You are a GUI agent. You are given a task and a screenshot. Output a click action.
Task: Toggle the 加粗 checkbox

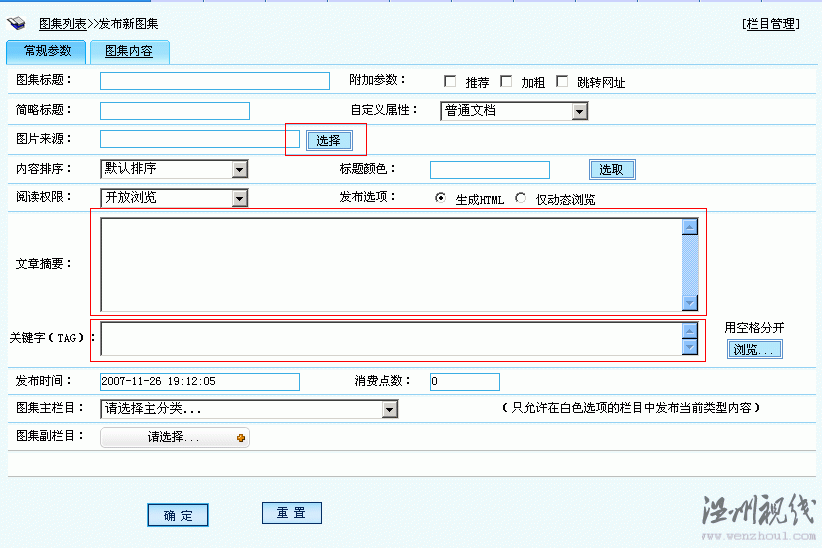[506, 82]
